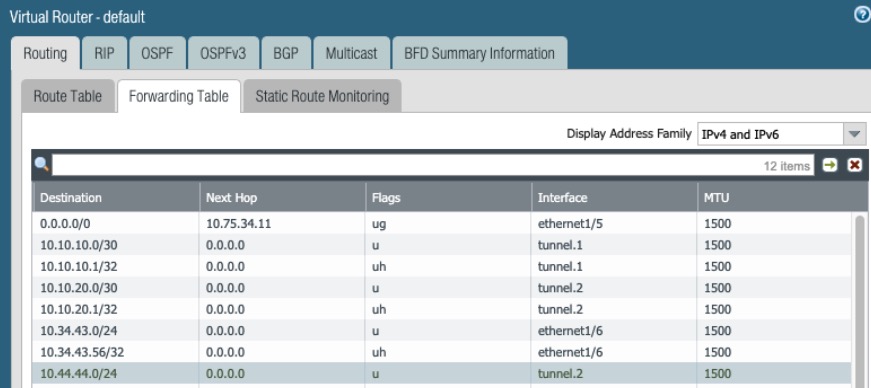The image size is (871, 388).
Task: Open the help question mark icon
Action: 862,16
